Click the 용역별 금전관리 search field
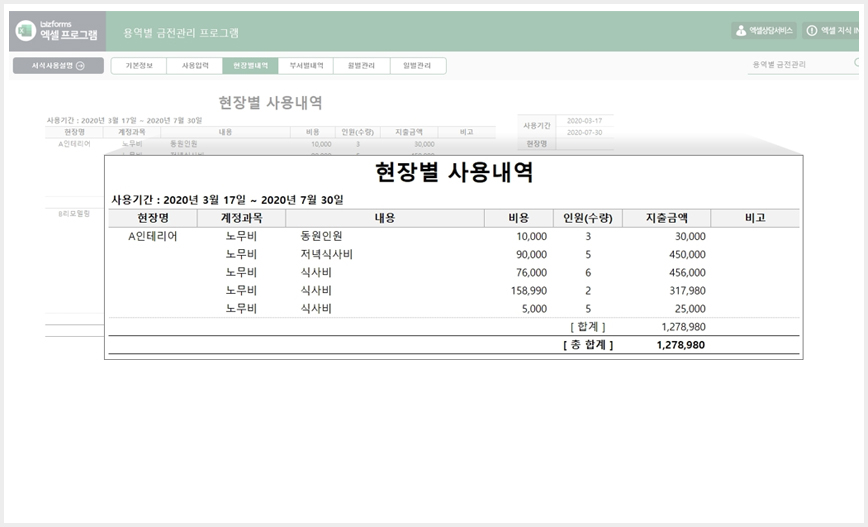This screenshot has height=527, width=868. (803, 65)
